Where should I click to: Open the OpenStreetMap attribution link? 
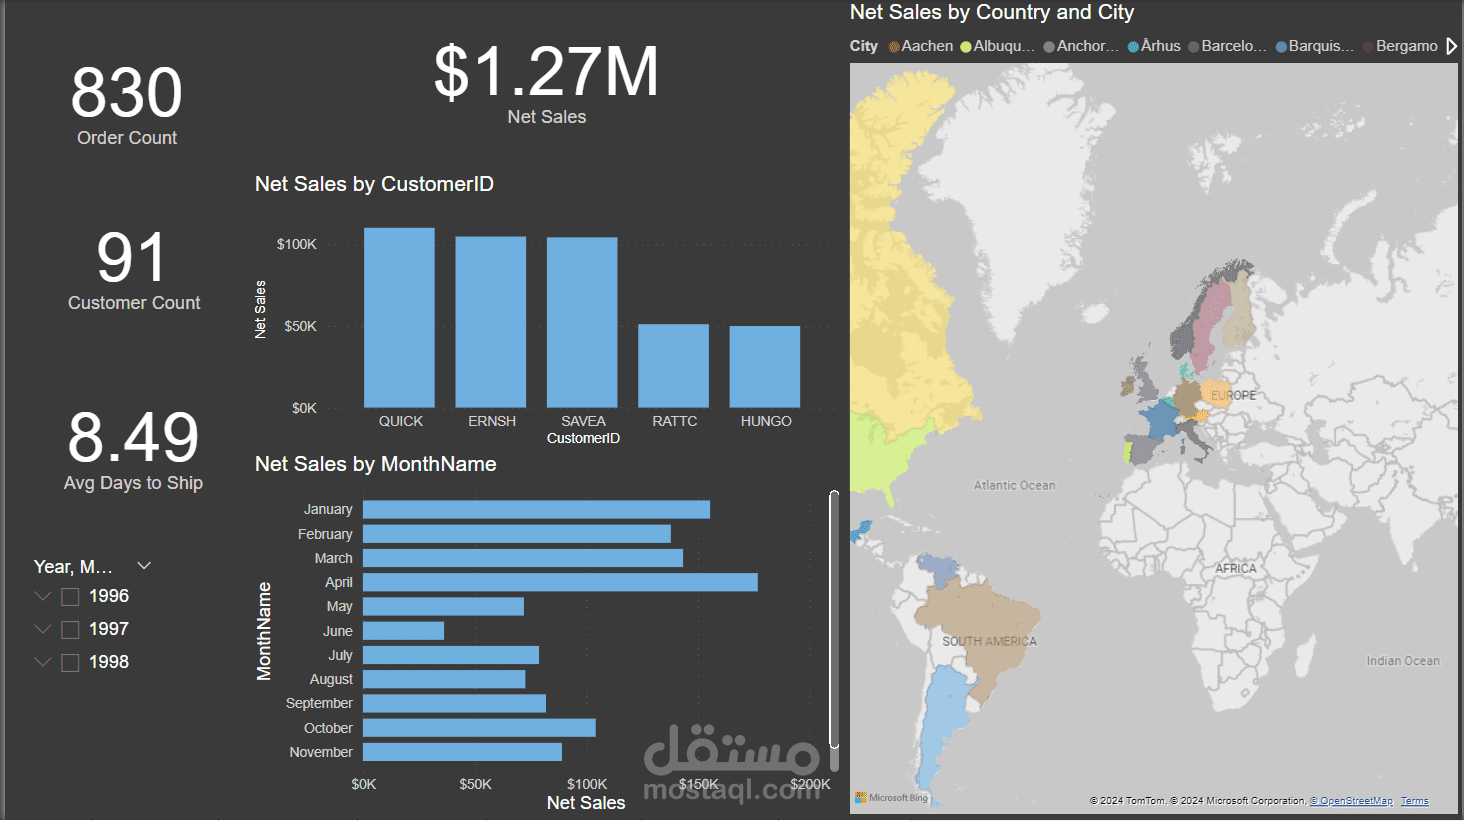[1351, 801]
